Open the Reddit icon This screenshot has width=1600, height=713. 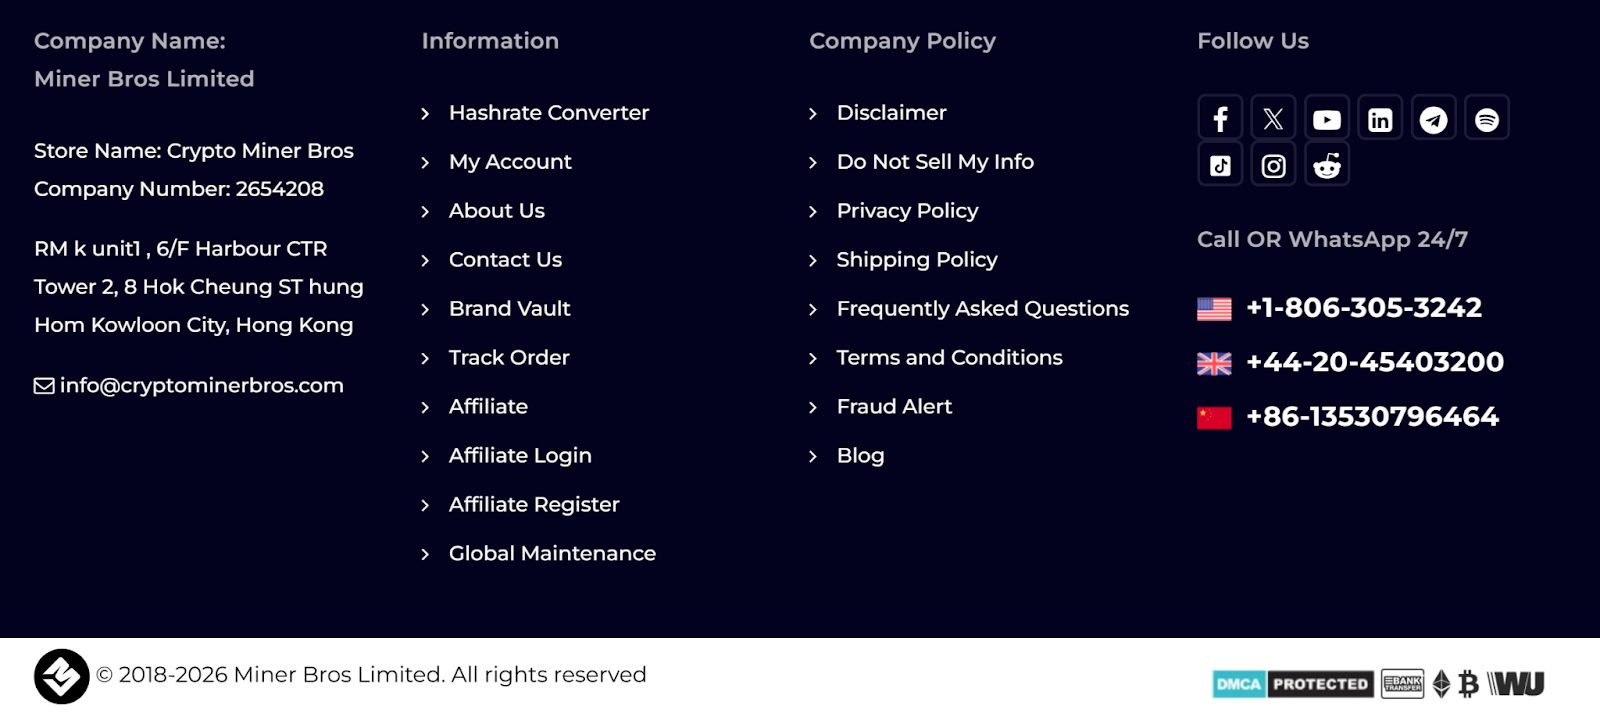coord(1327,165)
